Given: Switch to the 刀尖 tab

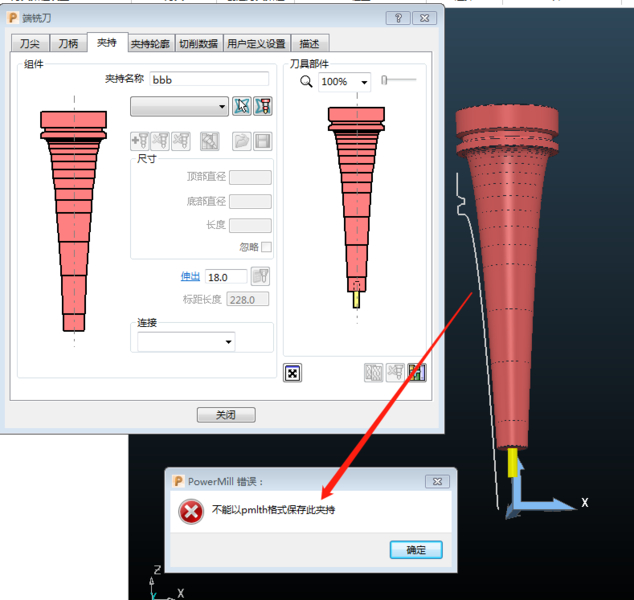Looking at the screenshot, I should [x=30, y=43].
